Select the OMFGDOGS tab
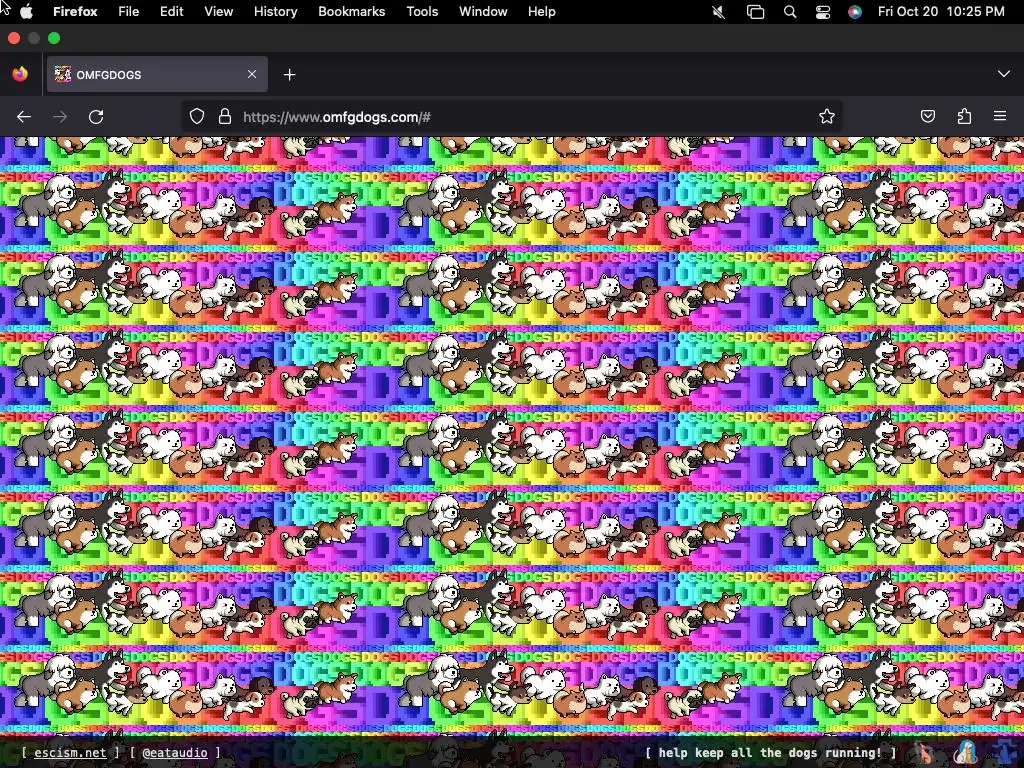 (x=157, y=74)
